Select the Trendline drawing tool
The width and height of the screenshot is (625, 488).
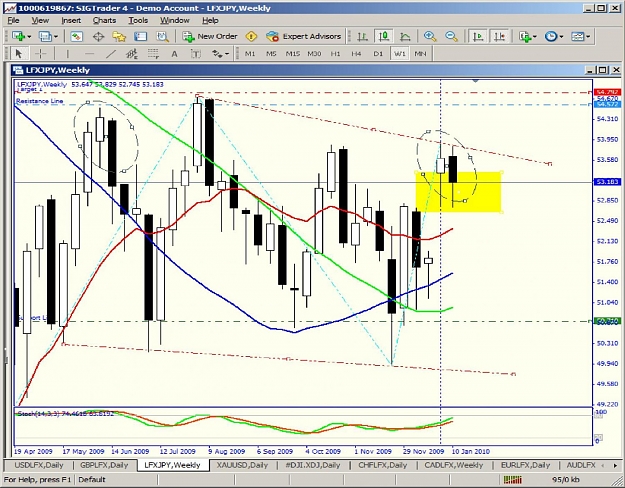pyautogui.click(x=111, y=53)
